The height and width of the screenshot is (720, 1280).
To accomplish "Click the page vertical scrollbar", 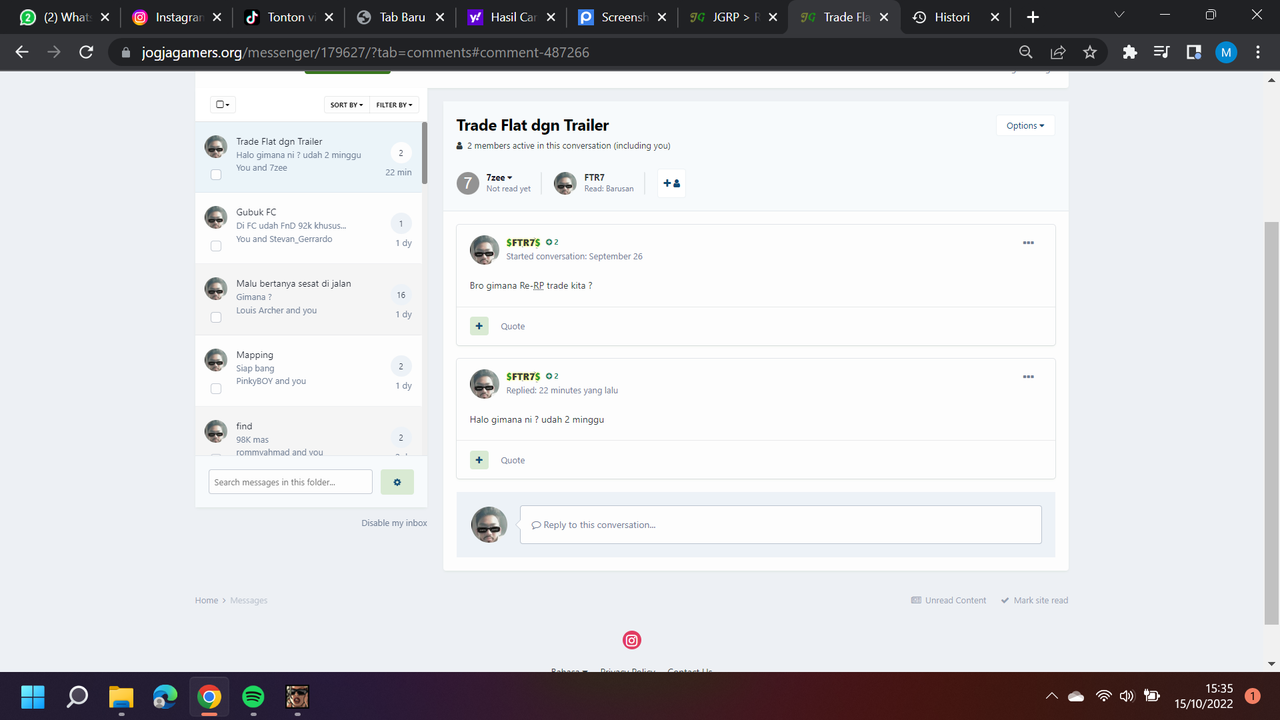I will click(1272, 421).
